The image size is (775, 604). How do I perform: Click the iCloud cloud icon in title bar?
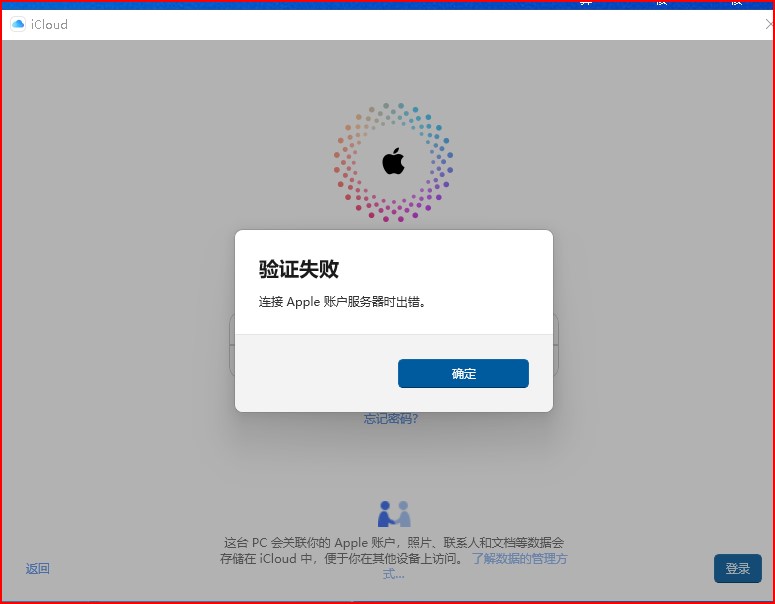pos(18,24)
